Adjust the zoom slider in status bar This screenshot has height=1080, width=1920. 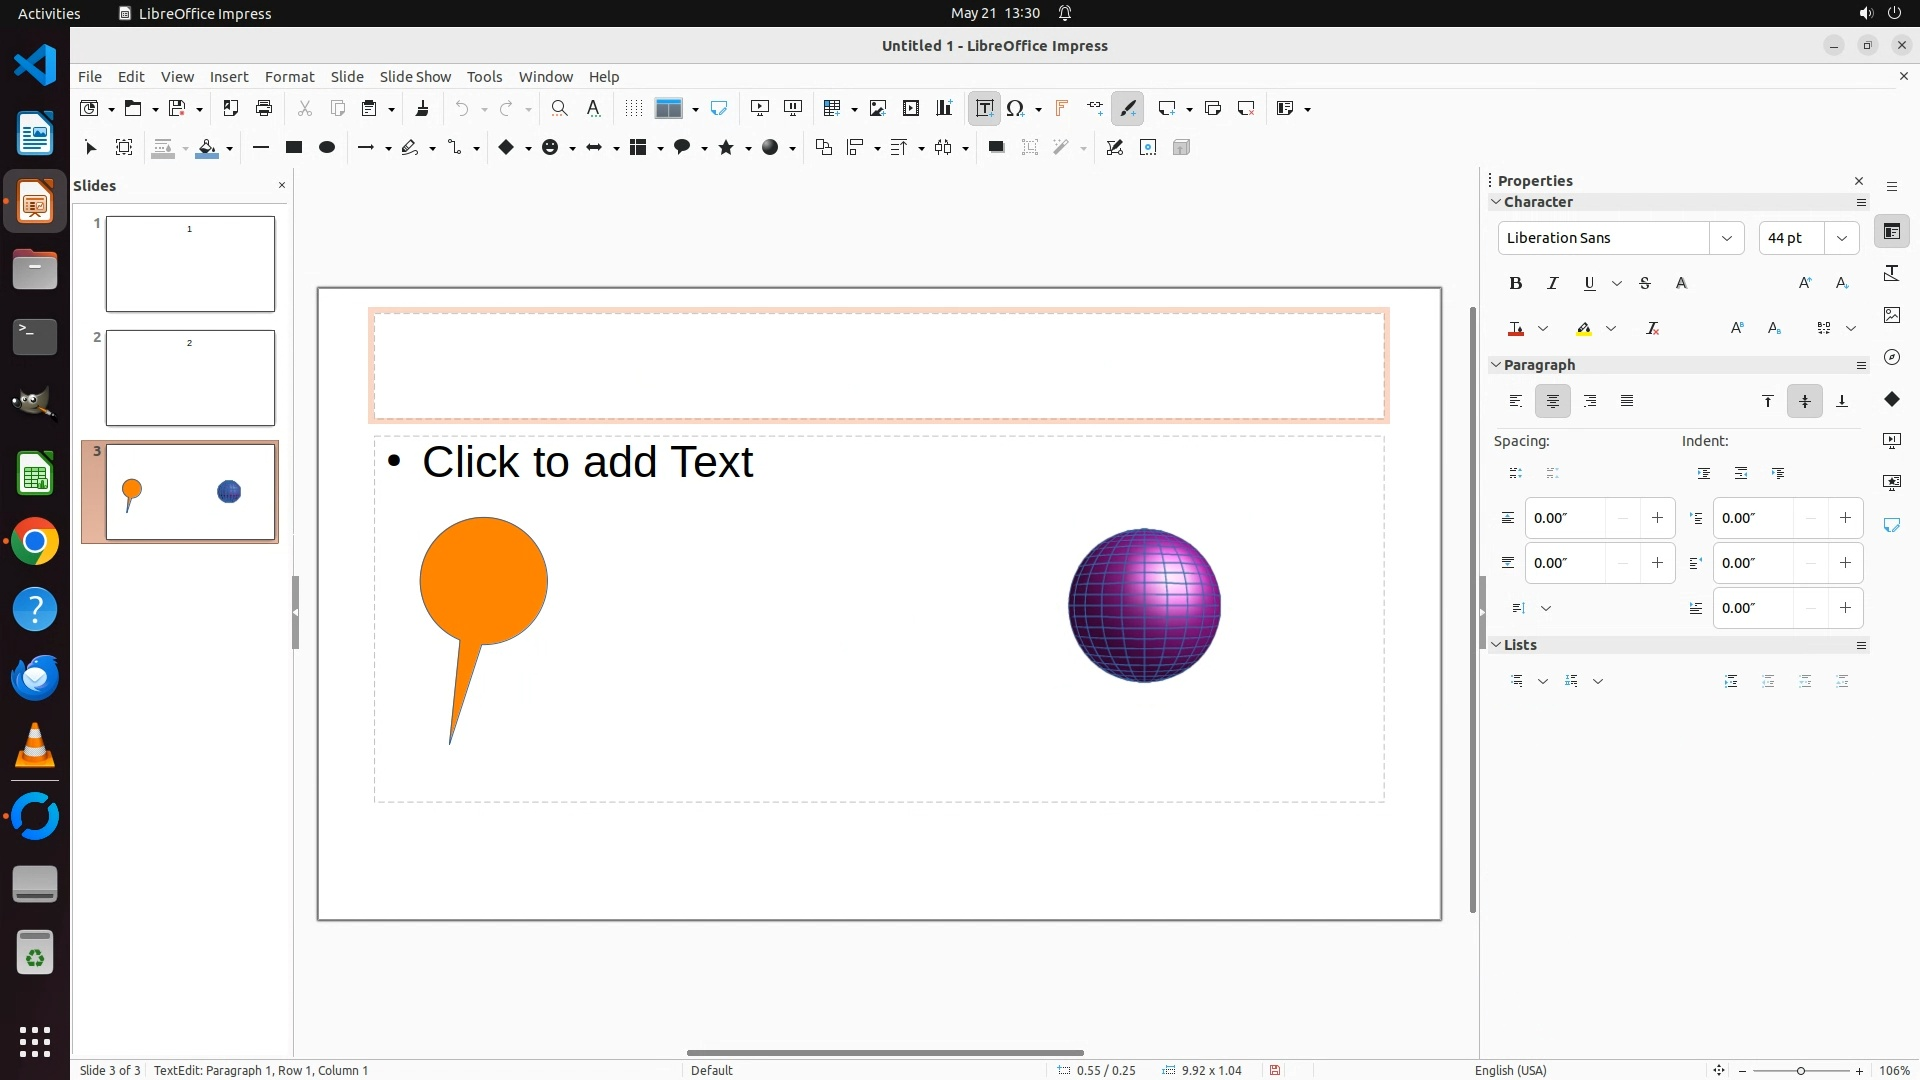1800,1070
